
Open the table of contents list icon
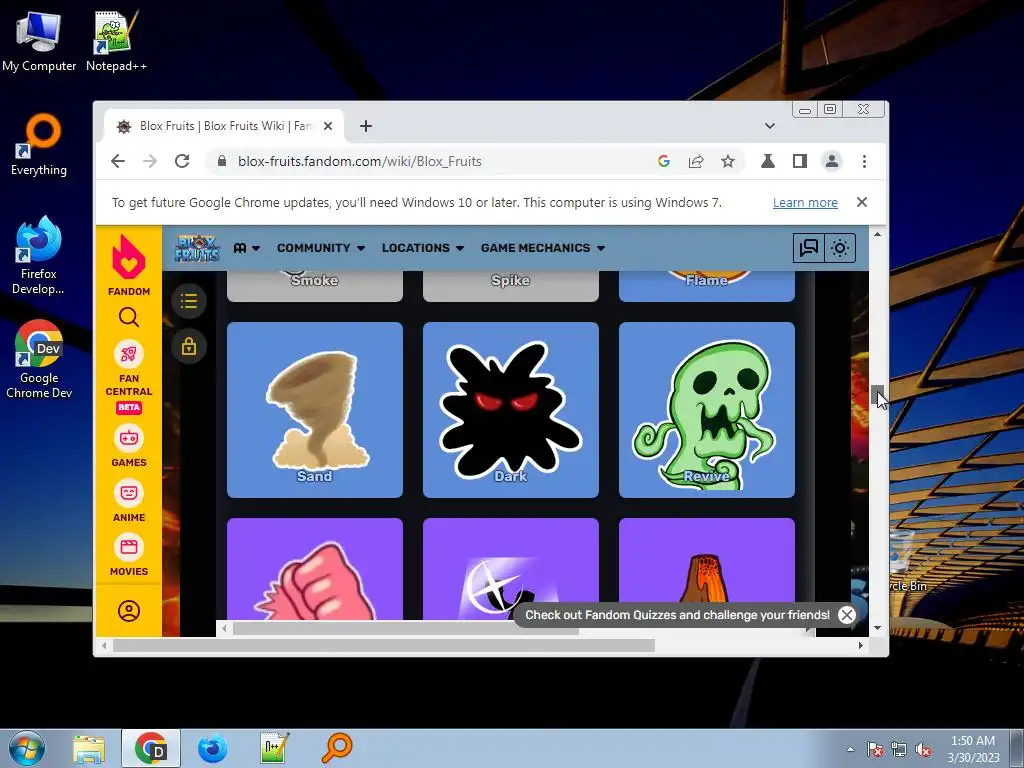click(189, 301)
